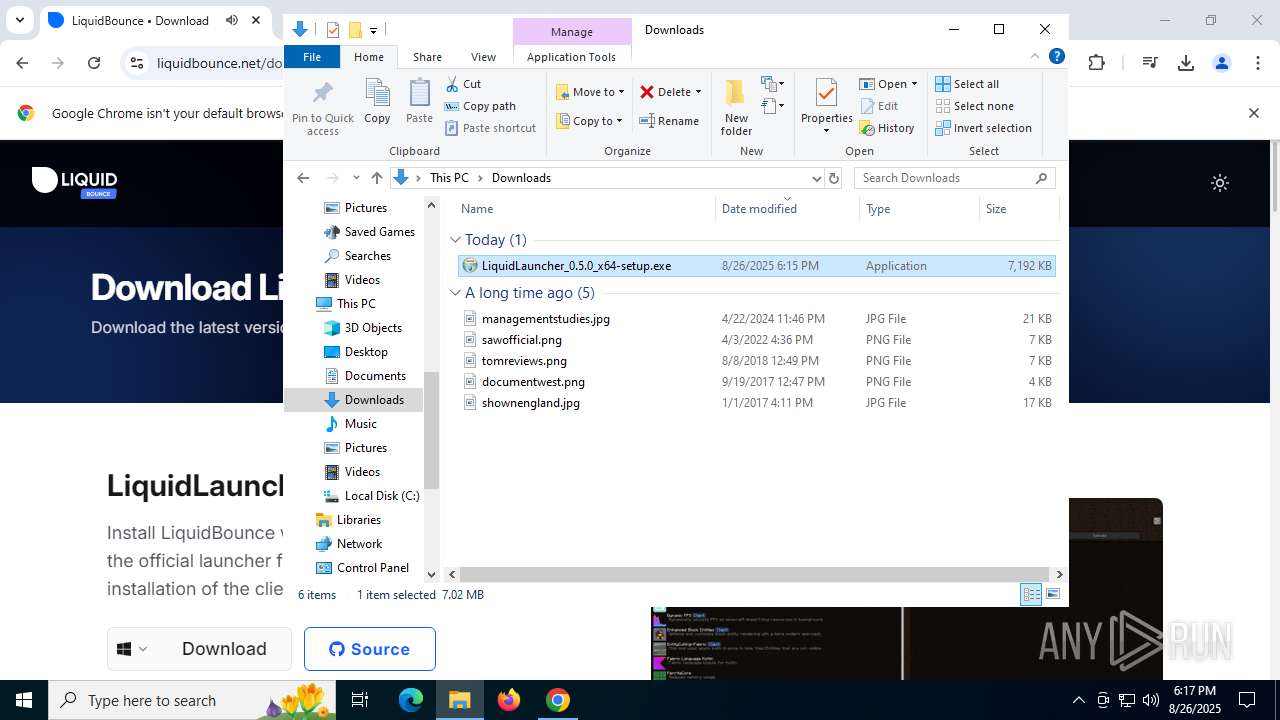
Task: Collapse the A long time ago group
Action: 455,293
